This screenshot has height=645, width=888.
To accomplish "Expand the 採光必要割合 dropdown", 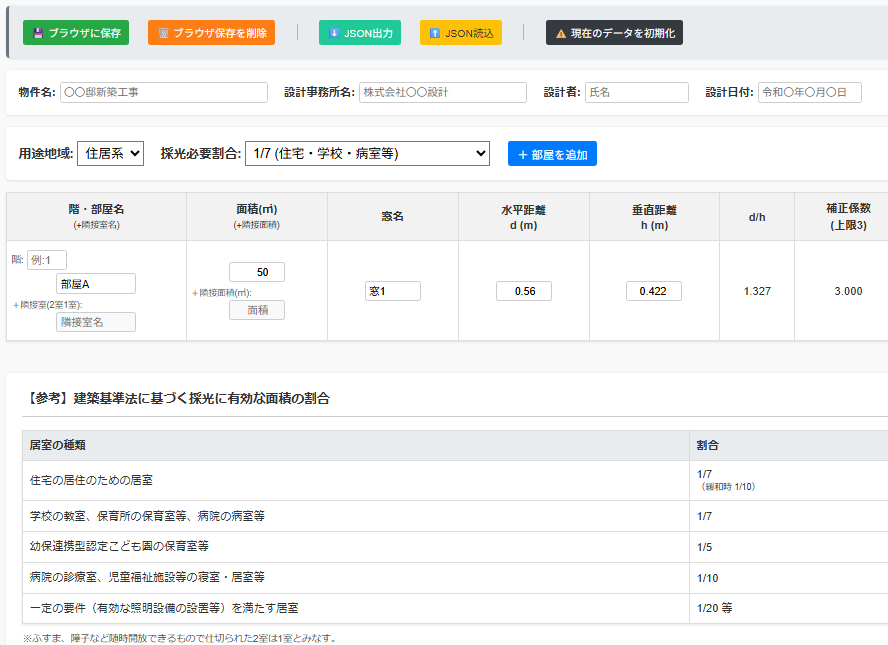I will pos(367,153).
